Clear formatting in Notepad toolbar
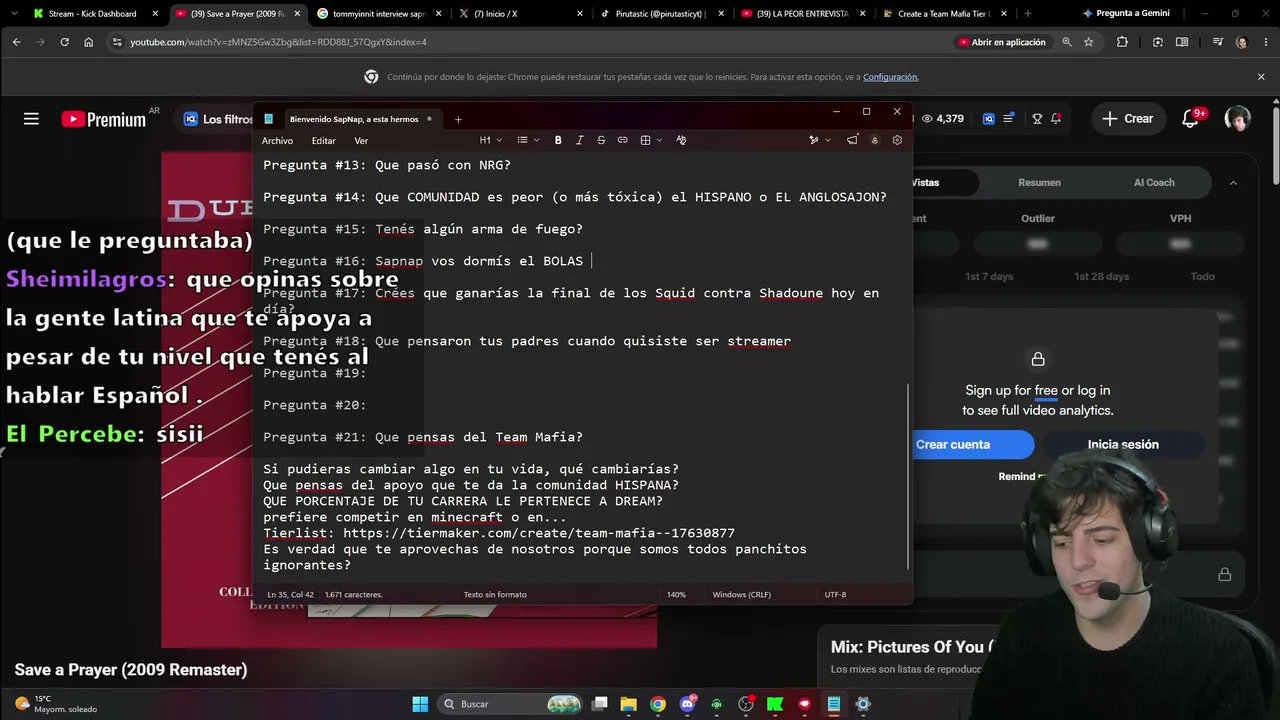The height and width of the screenshot is (720, 1280). click(681, 140)
